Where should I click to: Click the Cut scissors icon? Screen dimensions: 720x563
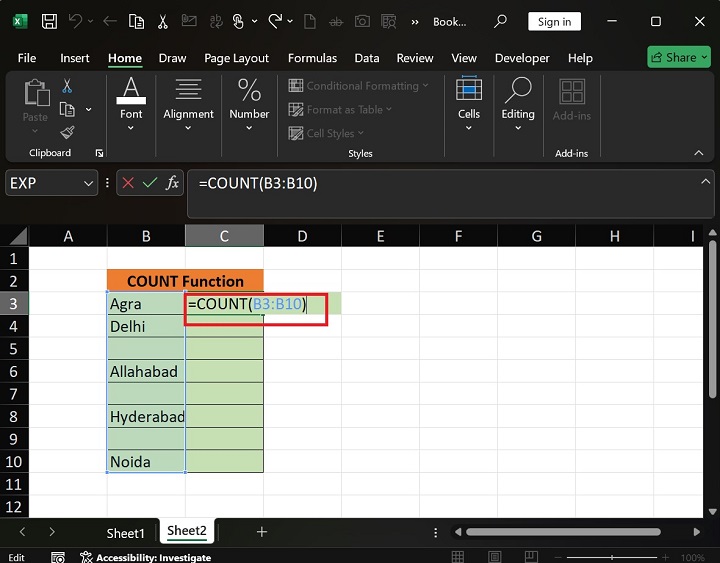(x=67, y=87)
